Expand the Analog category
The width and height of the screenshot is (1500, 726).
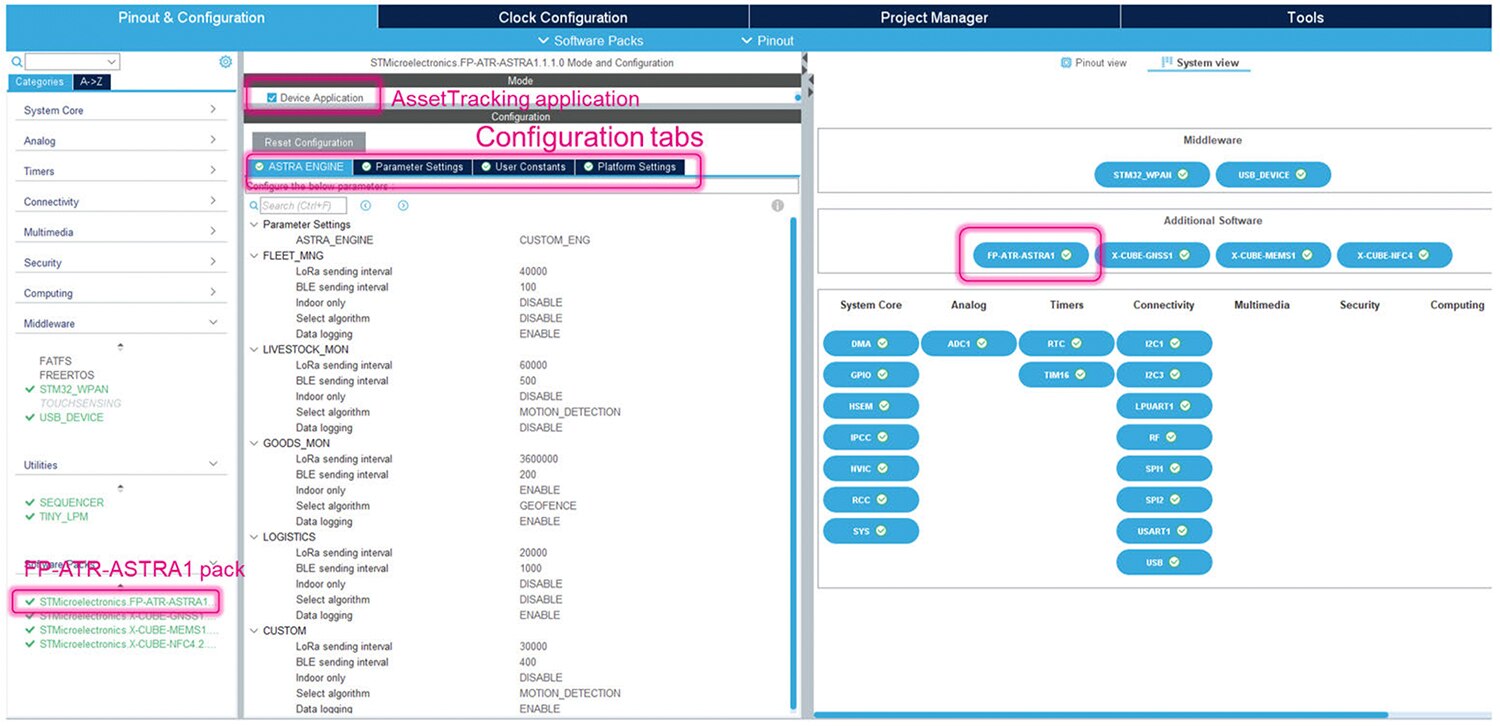(x=120, y=141)
